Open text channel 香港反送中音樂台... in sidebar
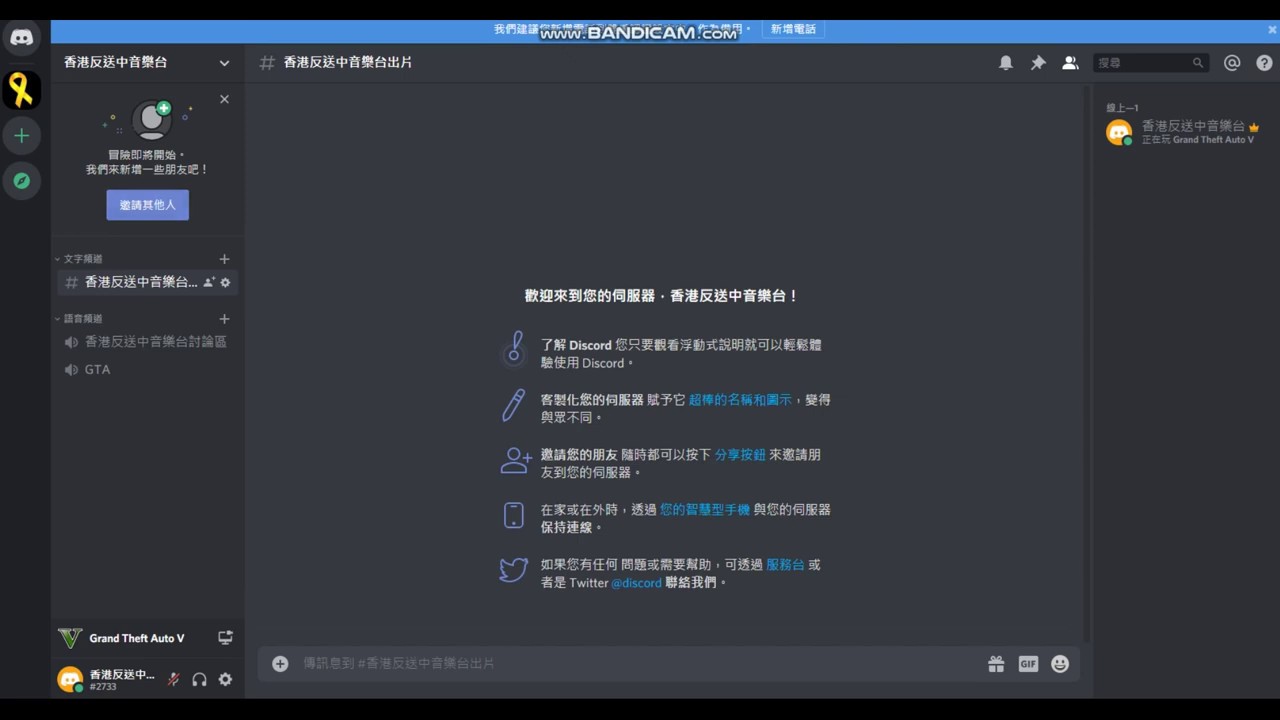The width and height of the screenshot is (1280, 720). click(x=147, y=283)
